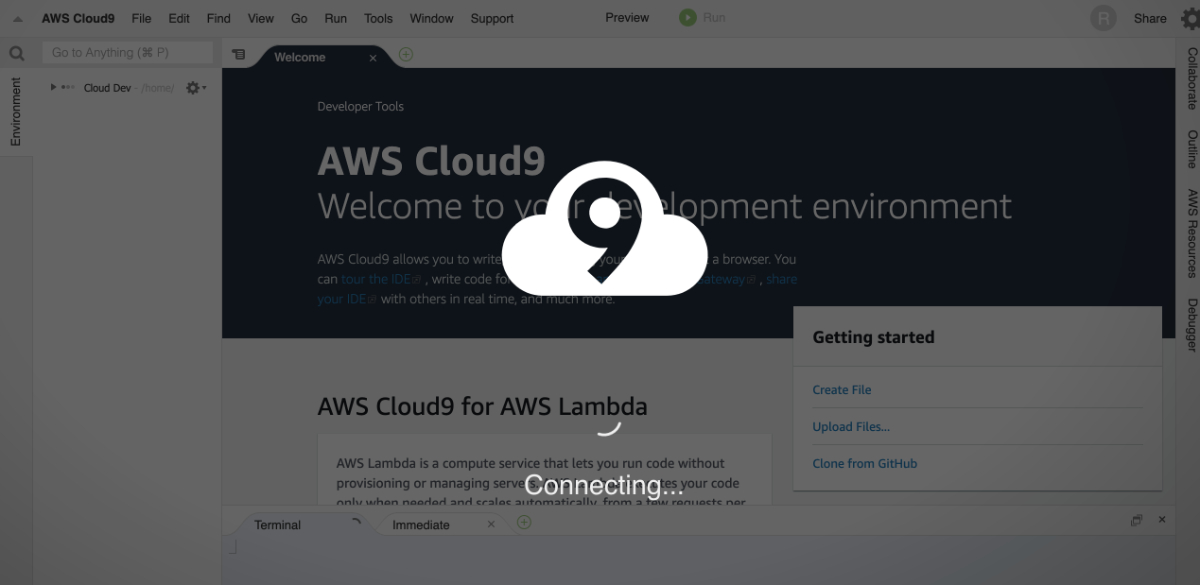Open preferences with the top-right gear icon

[1189, 18]
